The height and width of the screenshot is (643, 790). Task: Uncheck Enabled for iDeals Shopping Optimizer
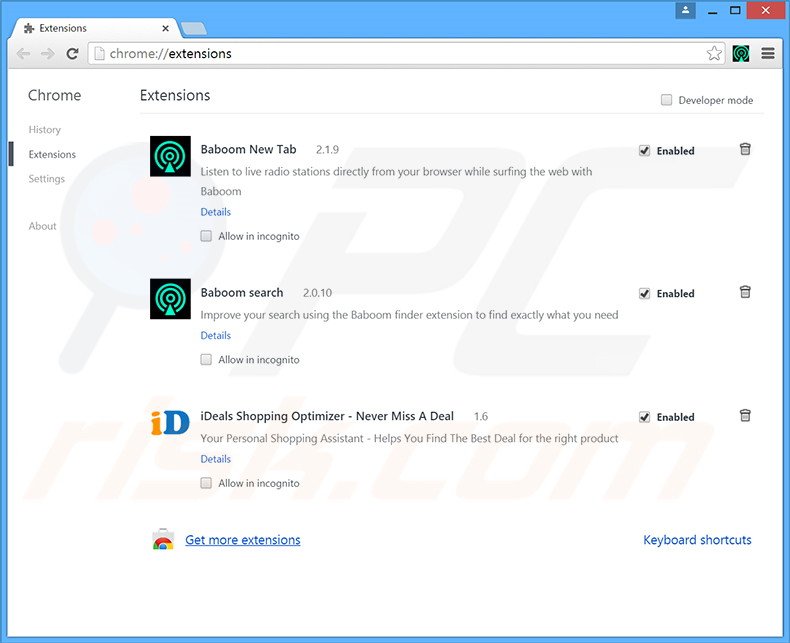(644, 417)
